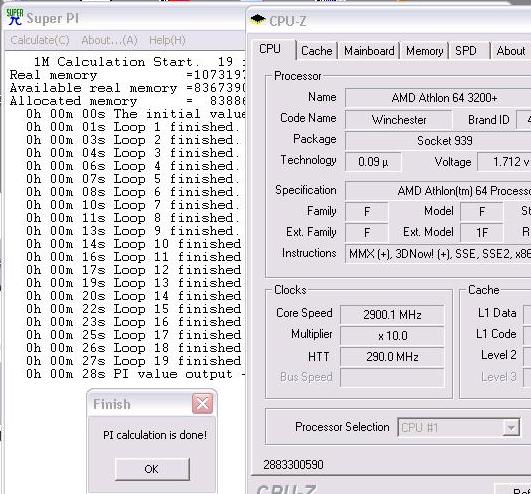This screenshot has height=494, width=531.
Task: Click the number 2883300590 at CPU-Z bottom
Action: [x=293, y=465]
